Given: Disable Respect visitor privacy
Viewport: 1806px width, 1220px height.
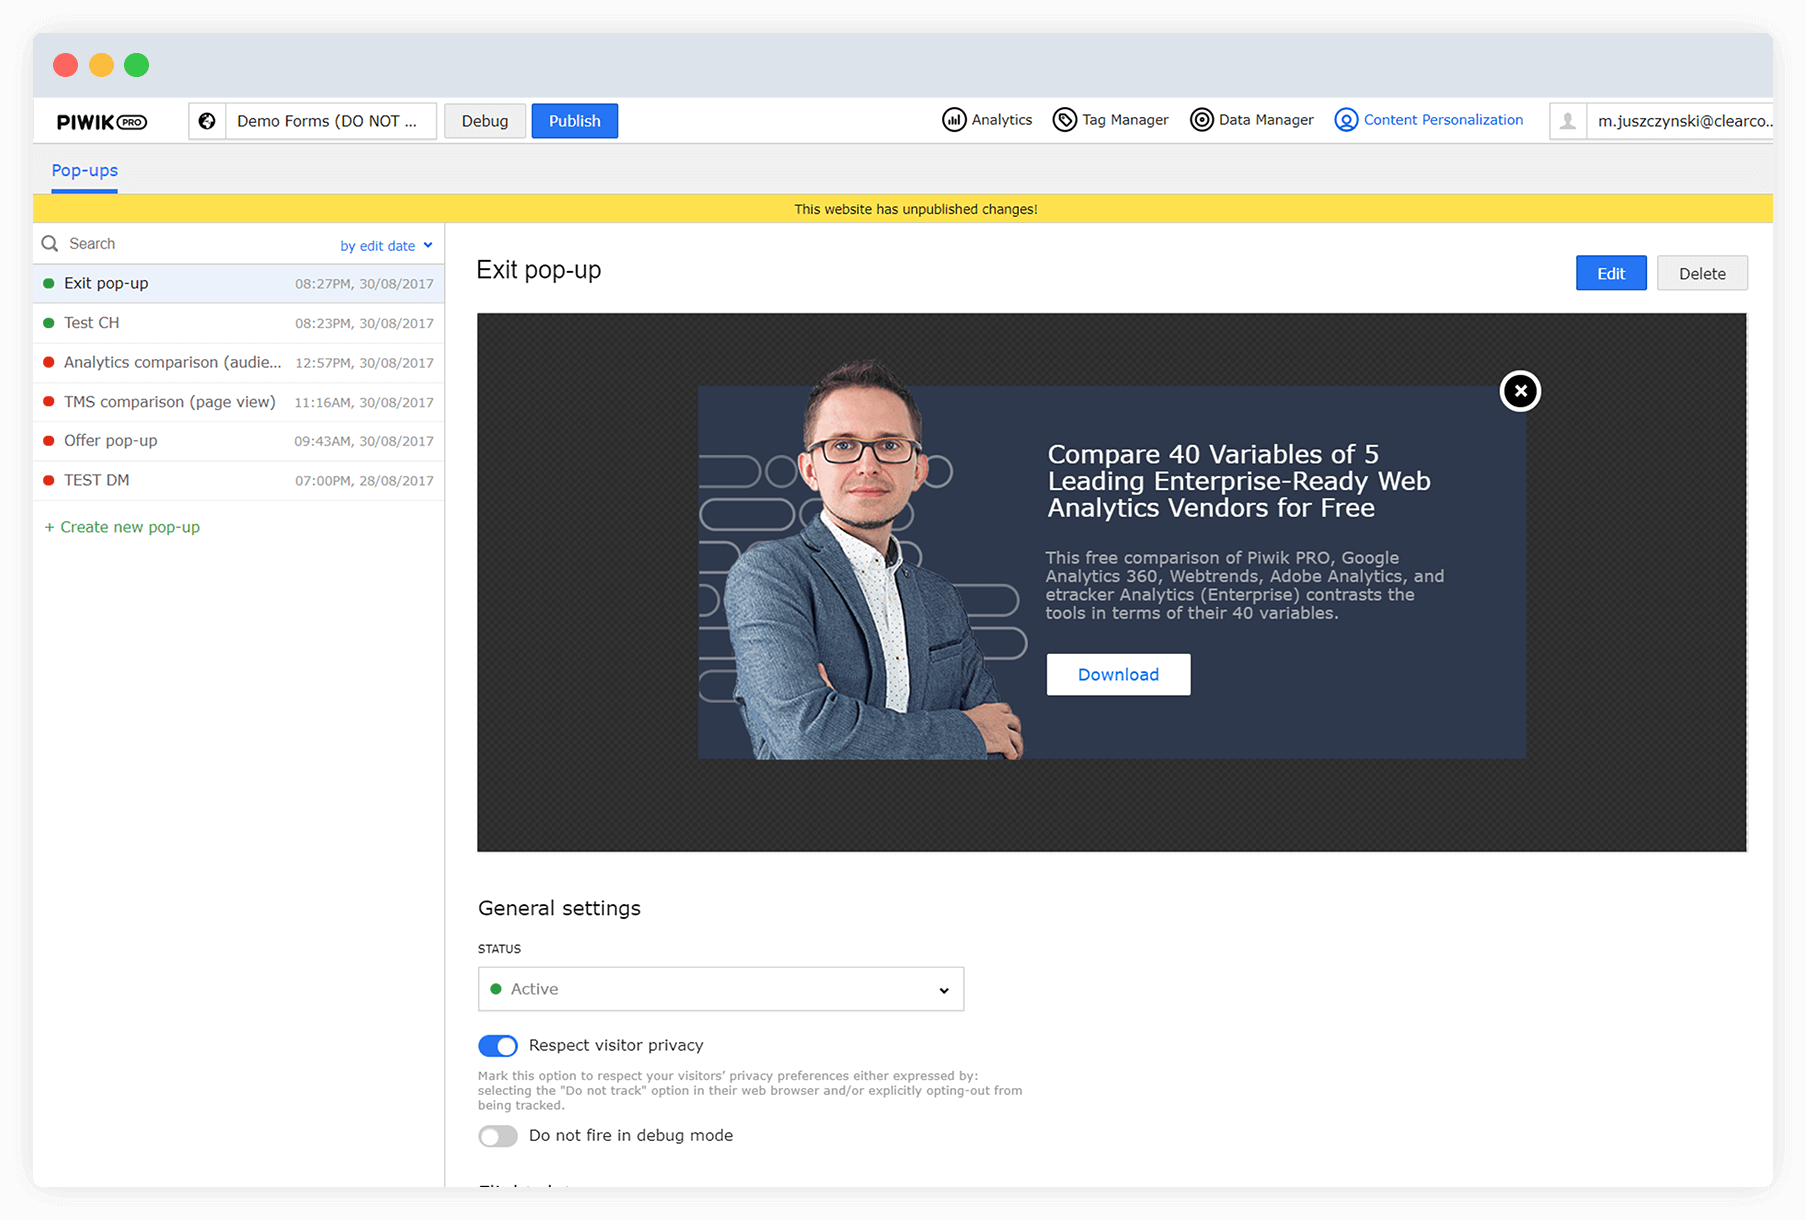Looking at the screenshot, I should 497,1045.
